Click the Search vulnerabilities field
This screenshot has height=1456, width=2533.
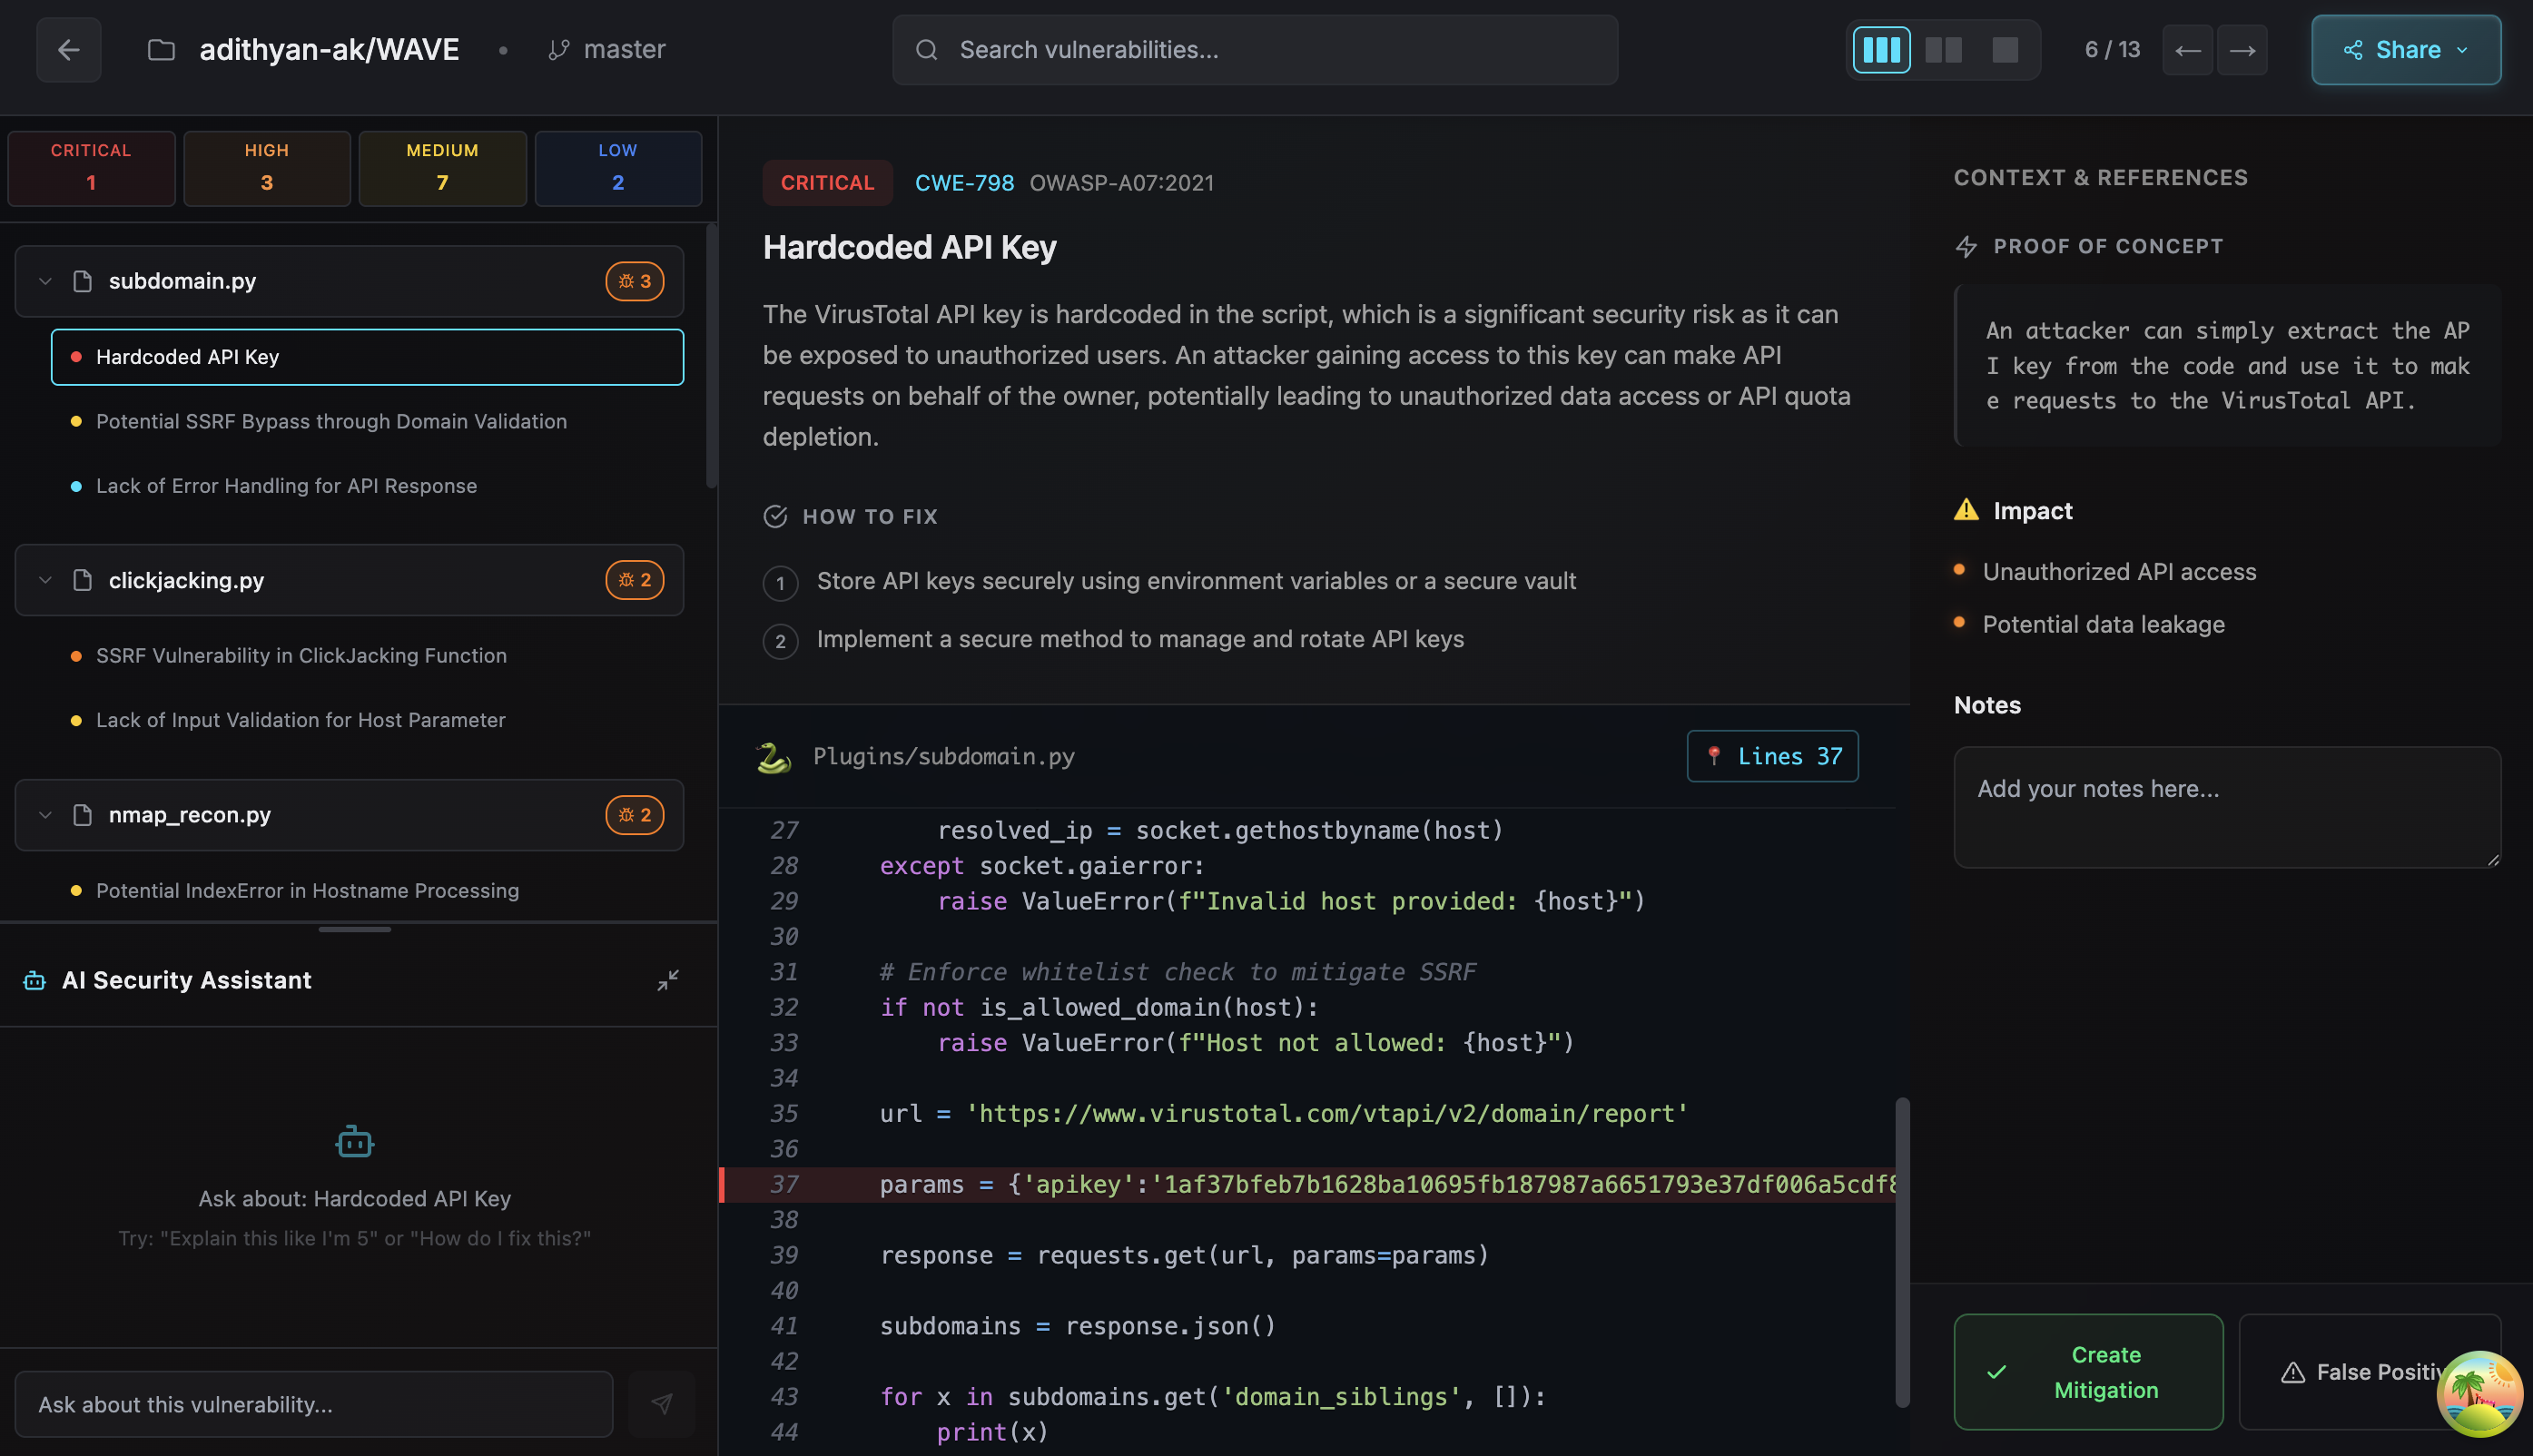click(1254, 49)
